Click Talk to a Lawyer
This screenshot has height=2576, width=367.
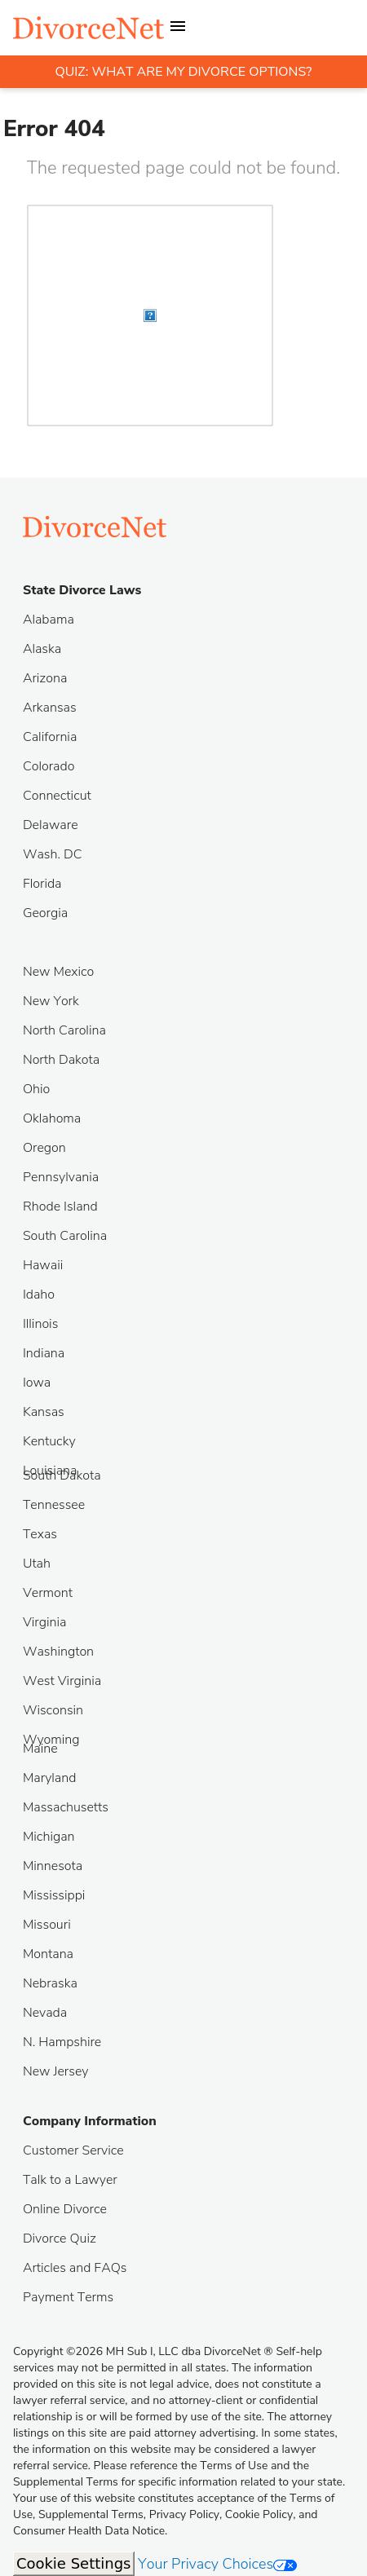[70, 2179]
